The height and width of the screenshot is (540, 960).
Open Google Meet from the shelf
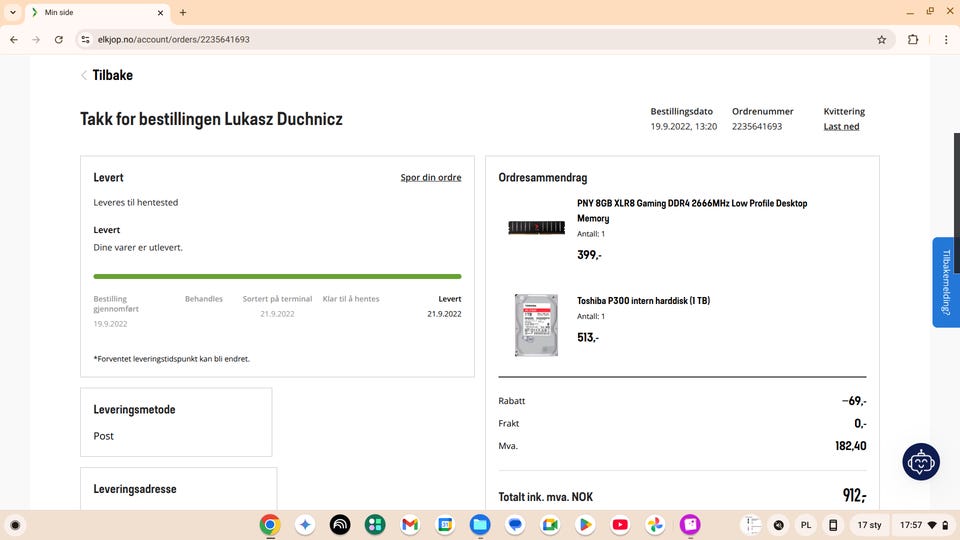(x=550, y=525)
